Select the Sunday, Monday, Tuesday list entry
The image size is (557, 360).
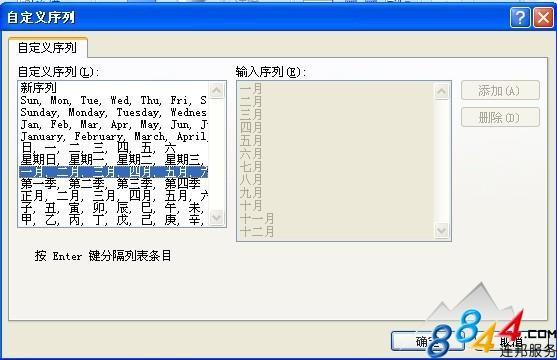click(113, 112)
